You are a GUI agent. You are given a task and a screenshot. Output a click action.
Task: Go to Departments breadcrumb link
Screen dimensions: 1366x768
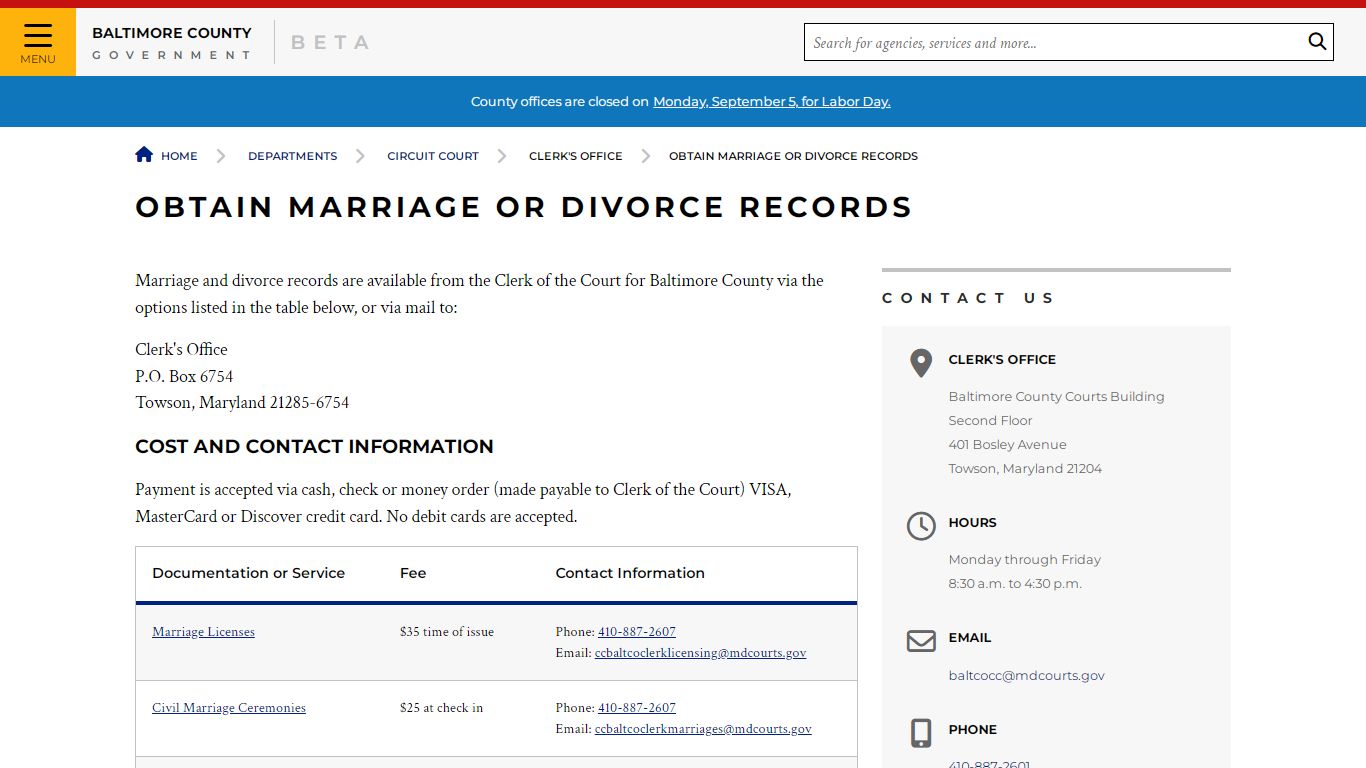292,156
